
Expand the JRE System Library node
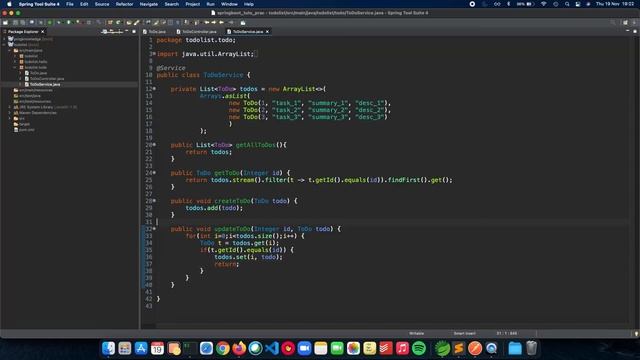pyautogui.click(x=10, y=107)
